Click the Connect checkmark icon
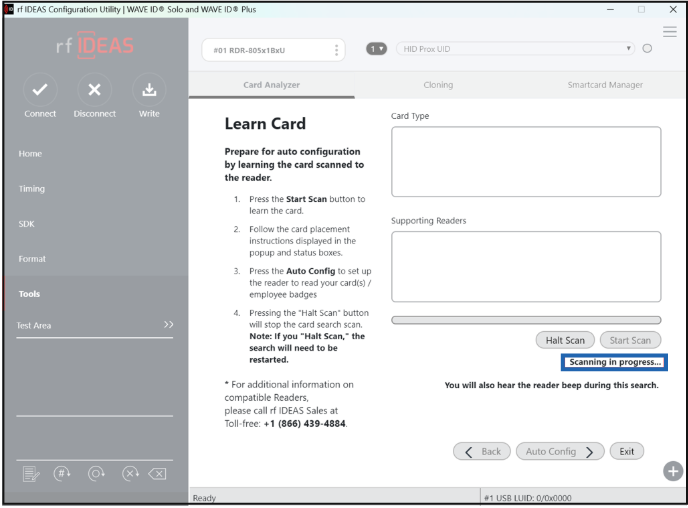688x508 pixels. coord(40,89)
